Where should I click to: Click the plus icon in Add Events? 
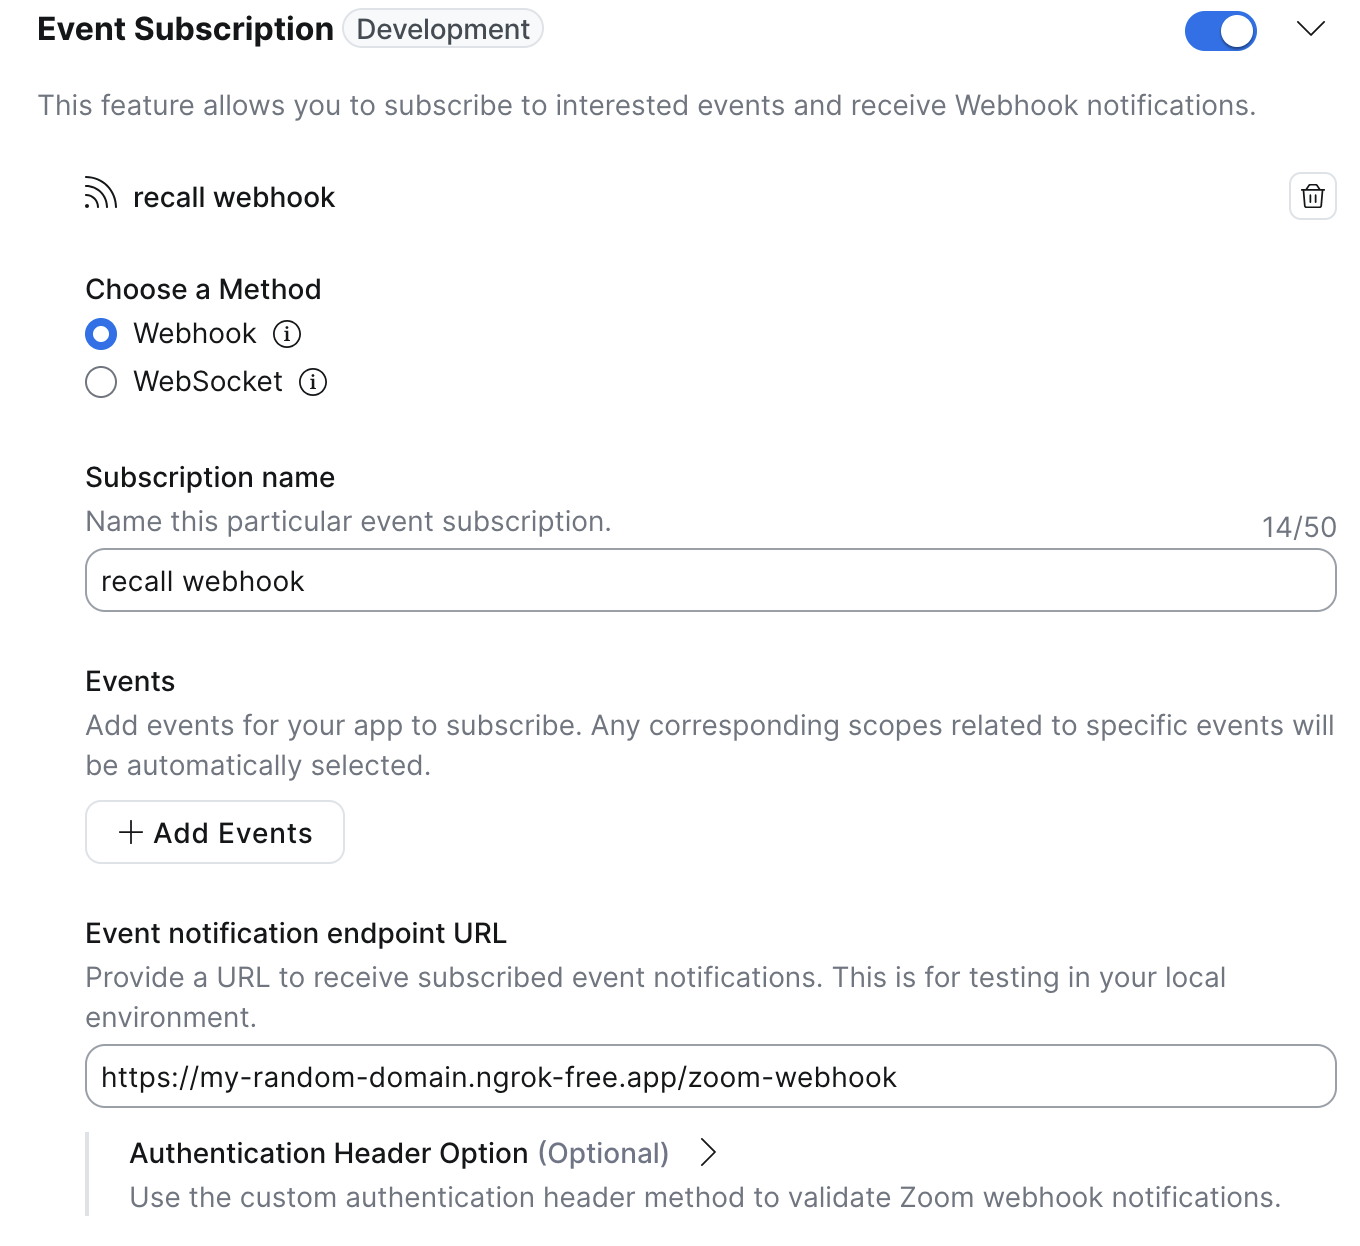click(x=131, y=832)
